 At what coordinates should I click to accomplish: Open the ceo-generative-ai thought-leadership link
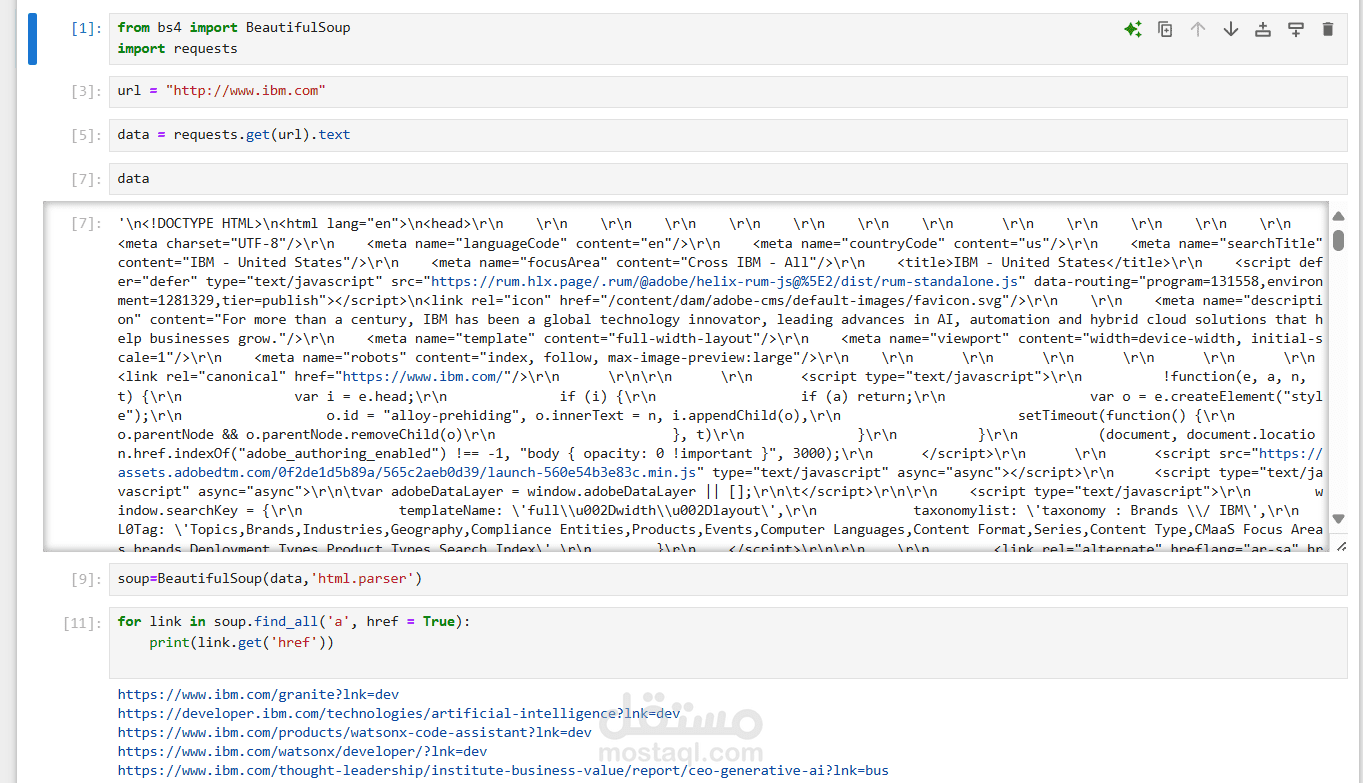[x=503, y=770]
